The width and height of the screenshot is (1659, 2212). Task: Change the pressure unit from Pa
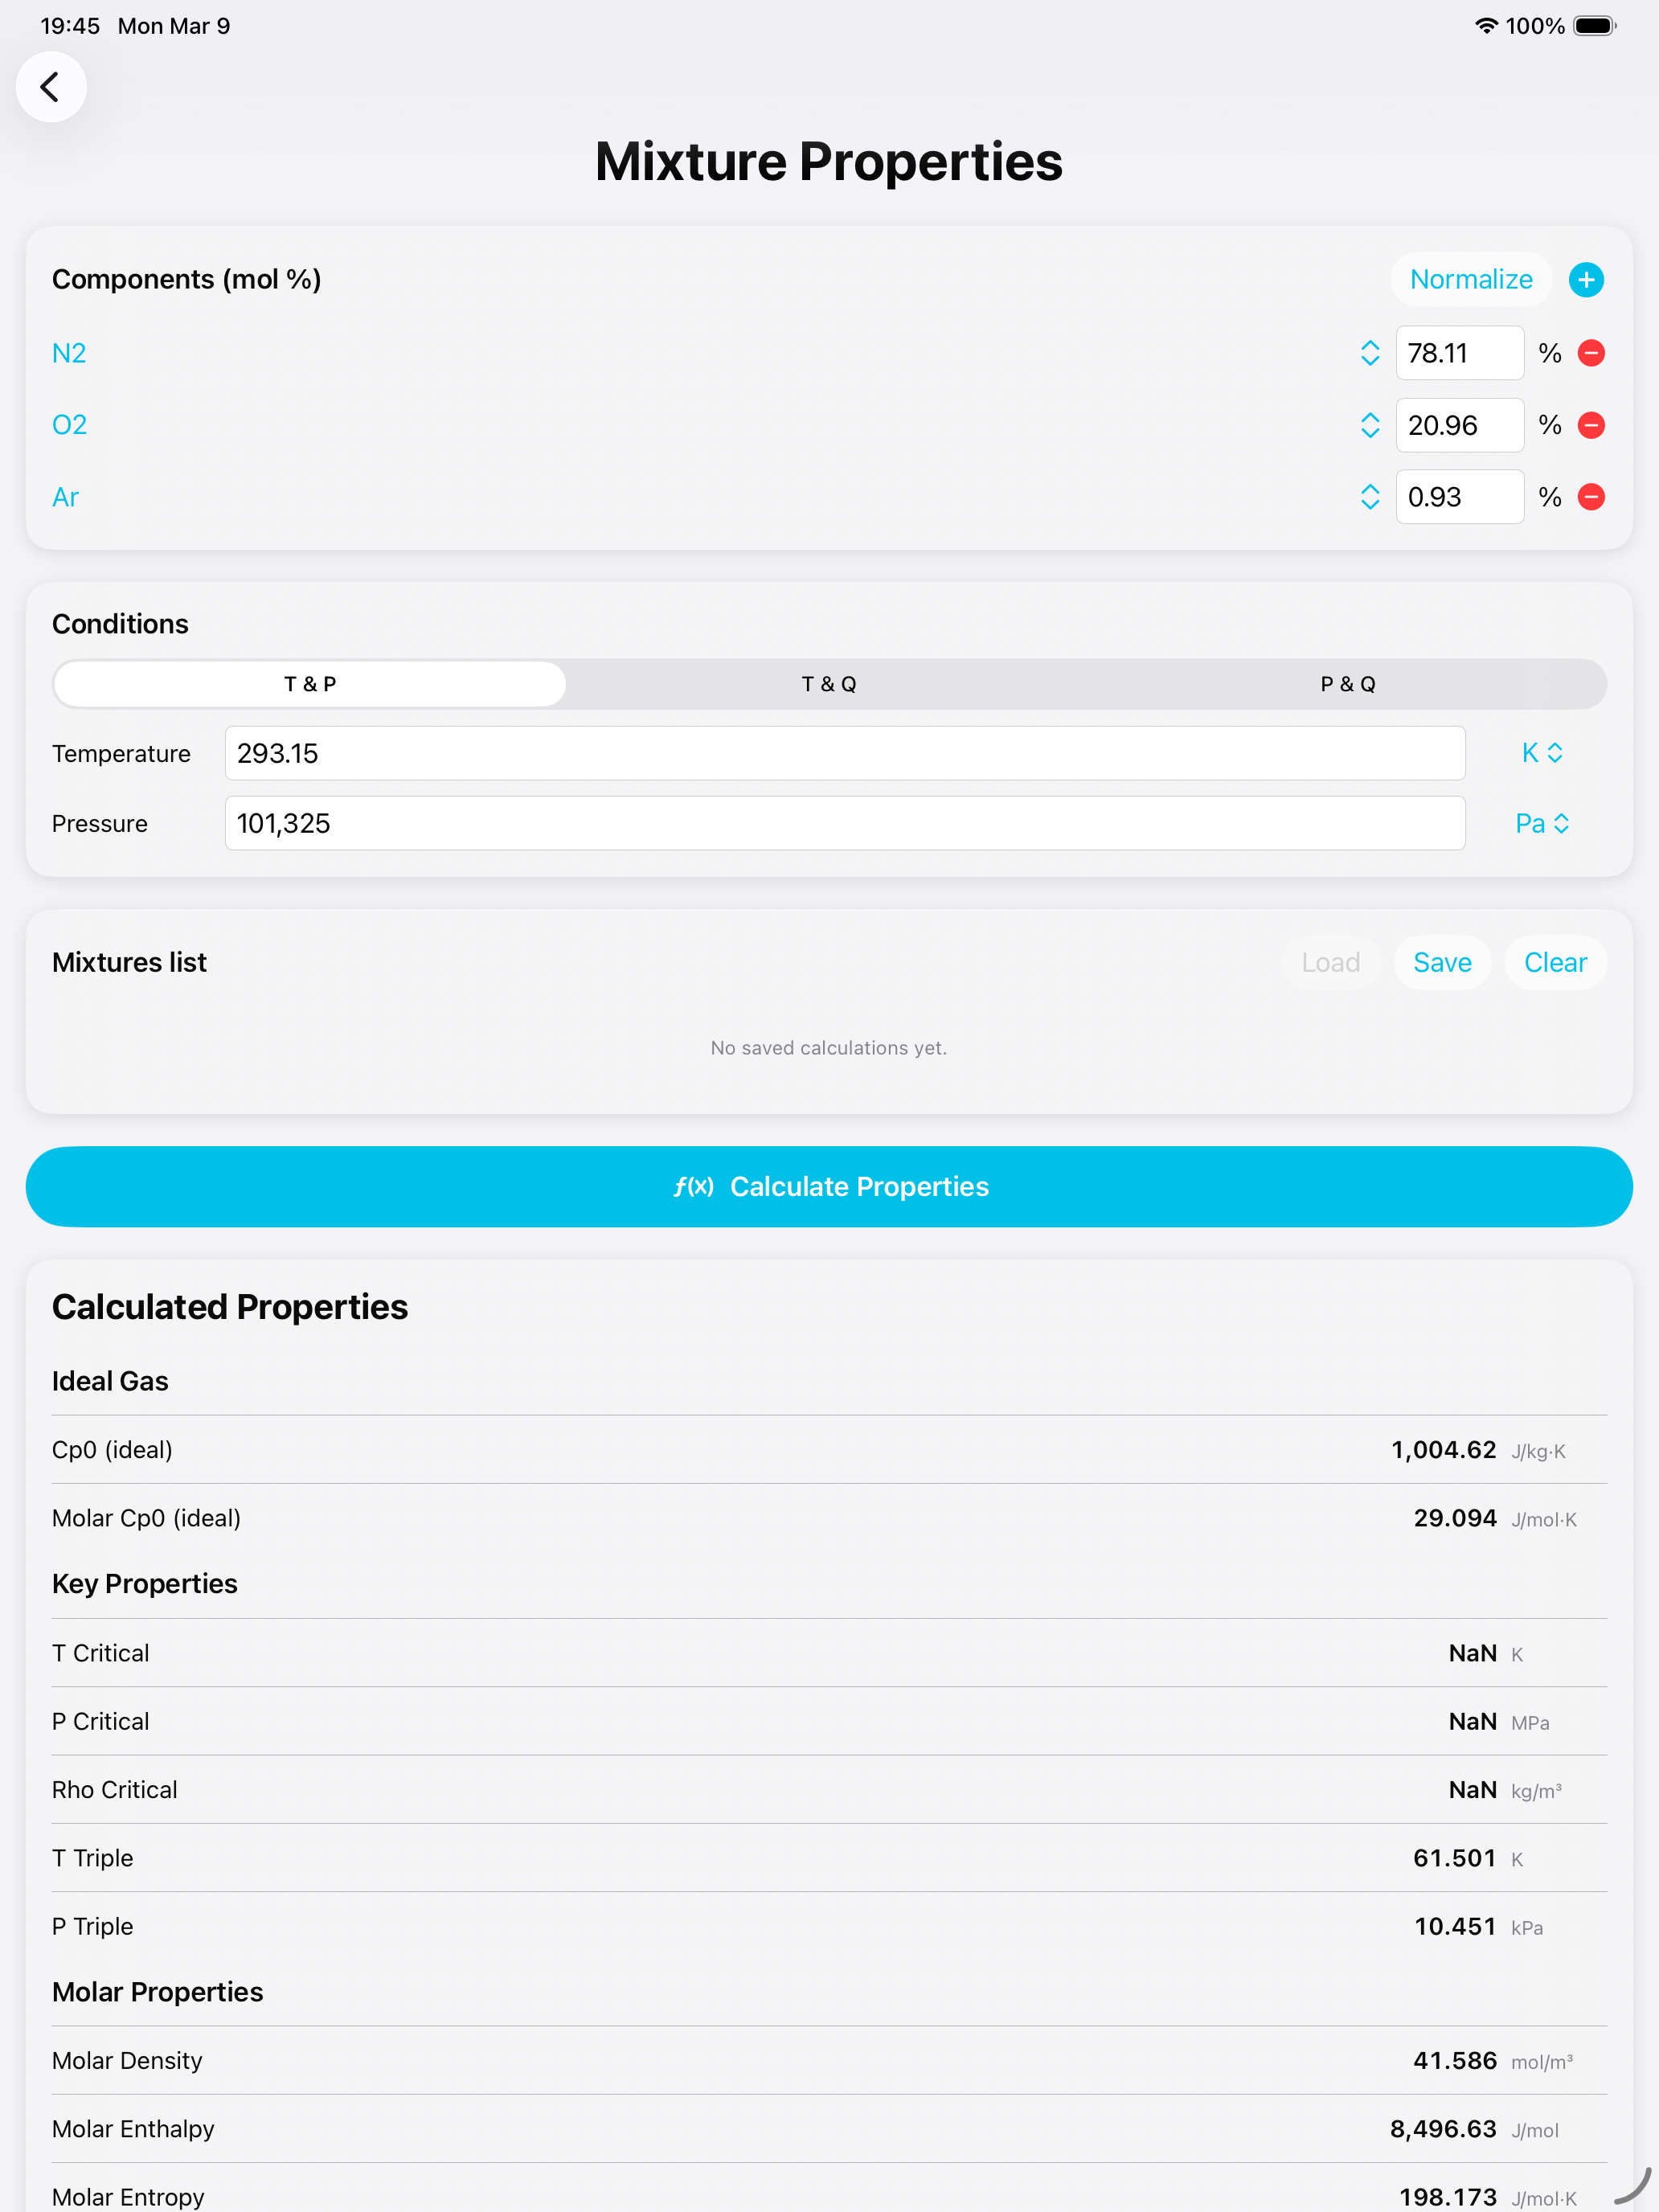1541,823
